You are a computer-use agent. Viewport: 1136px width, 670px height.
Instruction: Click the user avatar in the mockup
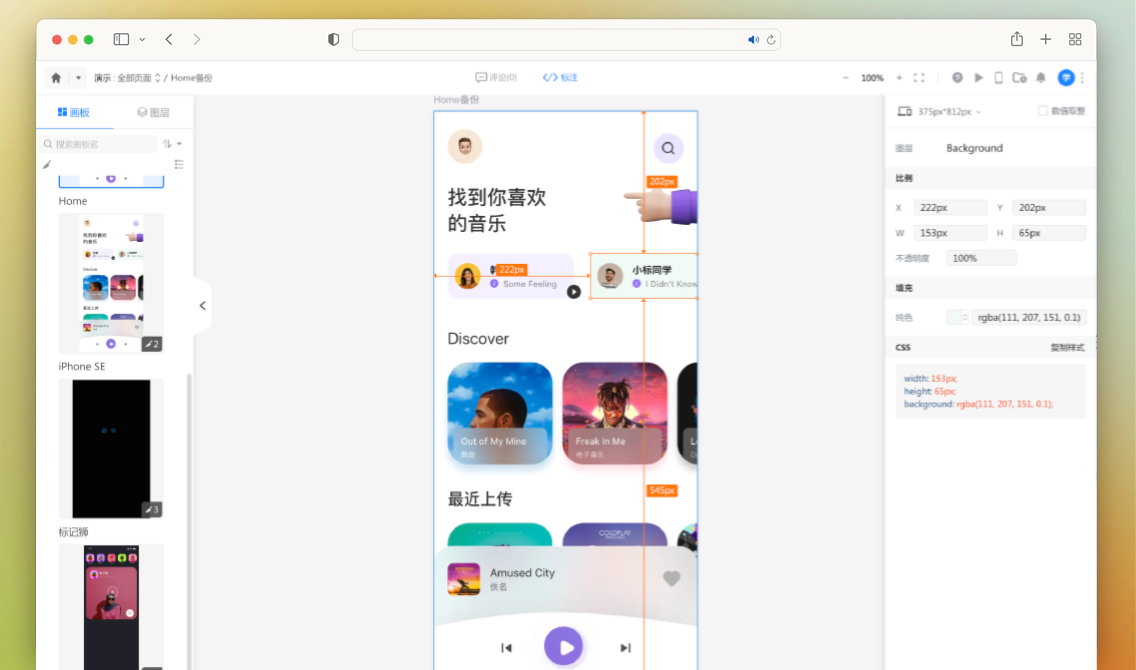click(465, 146)
